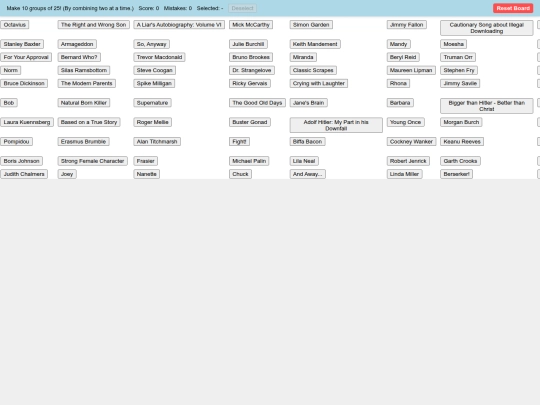Select the Trevor Macdonald tile
540x405 pixels.
[x=159, y=57]
